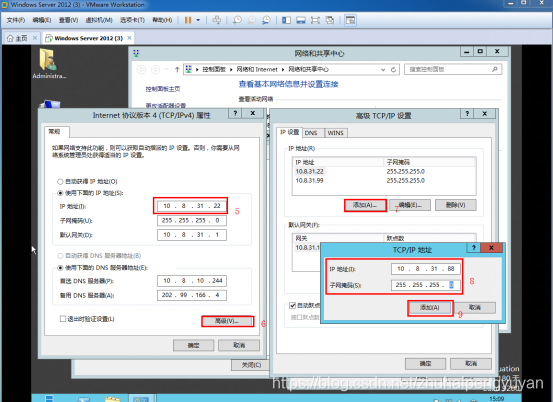Viewport: 553px width, 402px height.
Task: Expand the address bar history dropdown
Action: [x=383, y=69]
